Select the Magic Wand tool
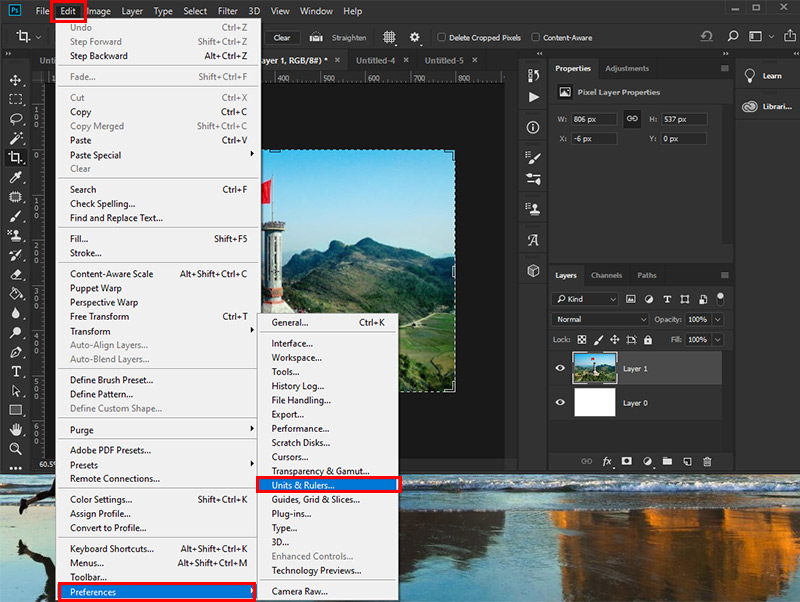Viewport: 800px width, 602px height. 15,138
